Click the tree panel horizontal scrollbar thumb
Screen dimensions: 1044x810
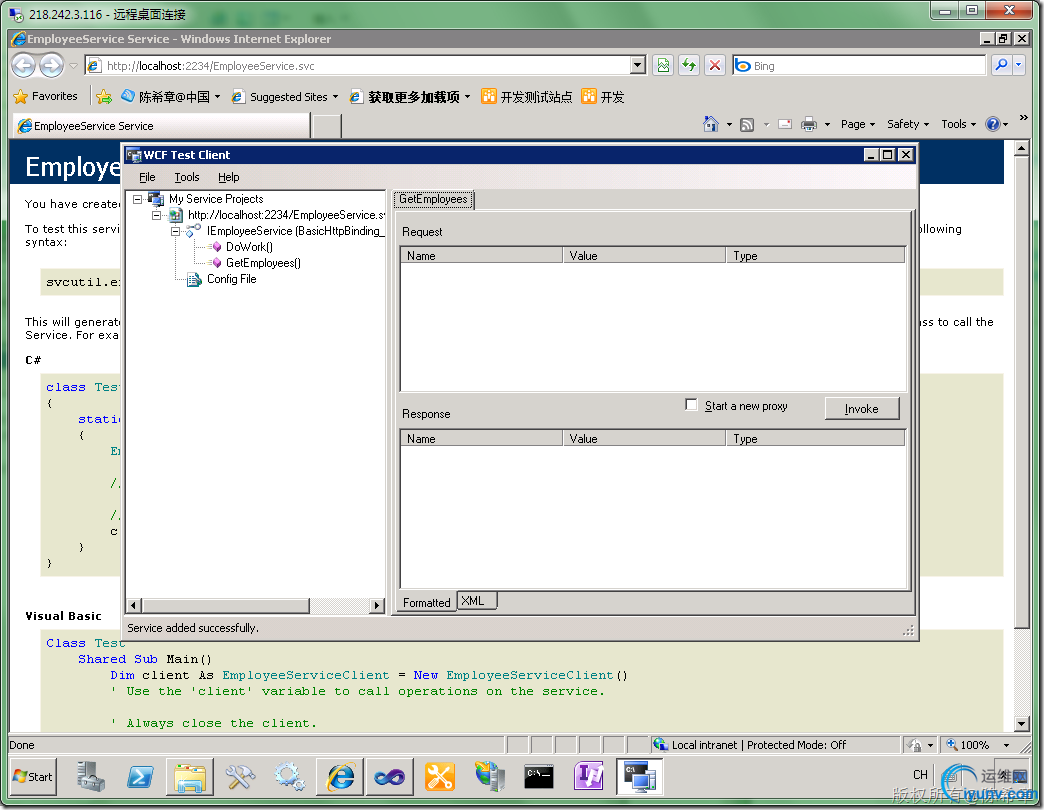[226, 606]
